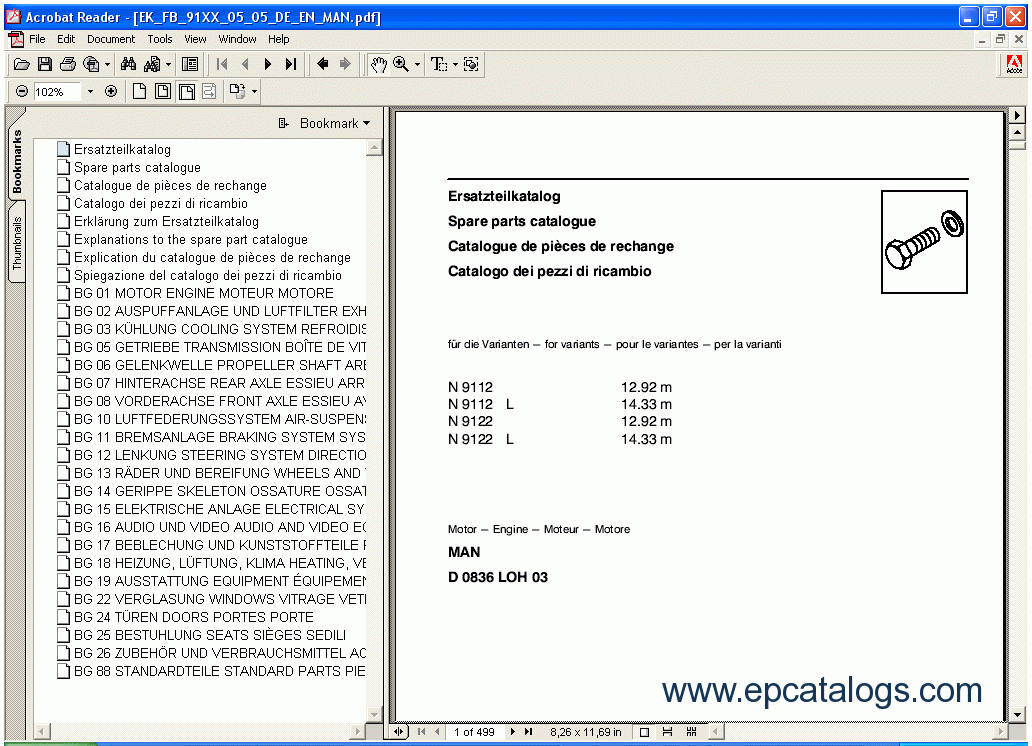This screenshot has height=746, width=1032.
Task: Select Single Page layout in status bar
Action: 644,732
